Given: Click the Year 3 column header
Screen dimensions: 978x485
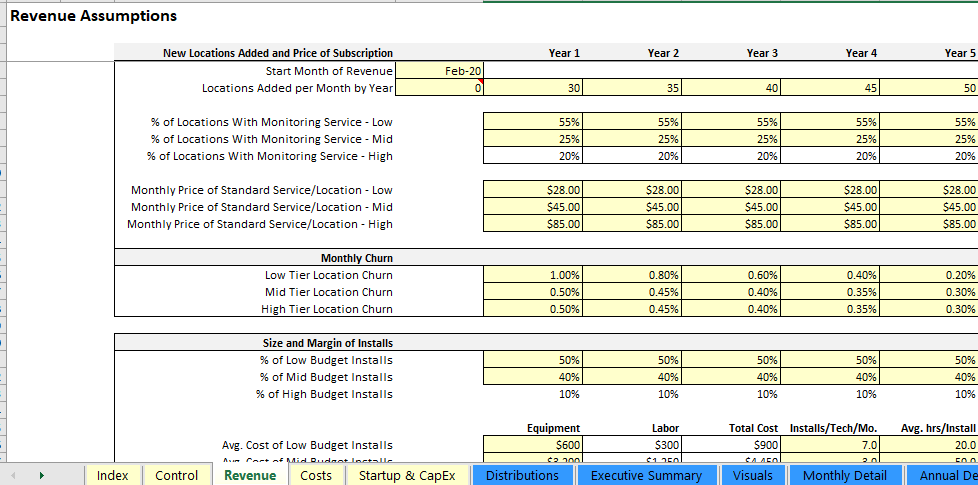Looking at the screenshot, I should click(762, 53).
